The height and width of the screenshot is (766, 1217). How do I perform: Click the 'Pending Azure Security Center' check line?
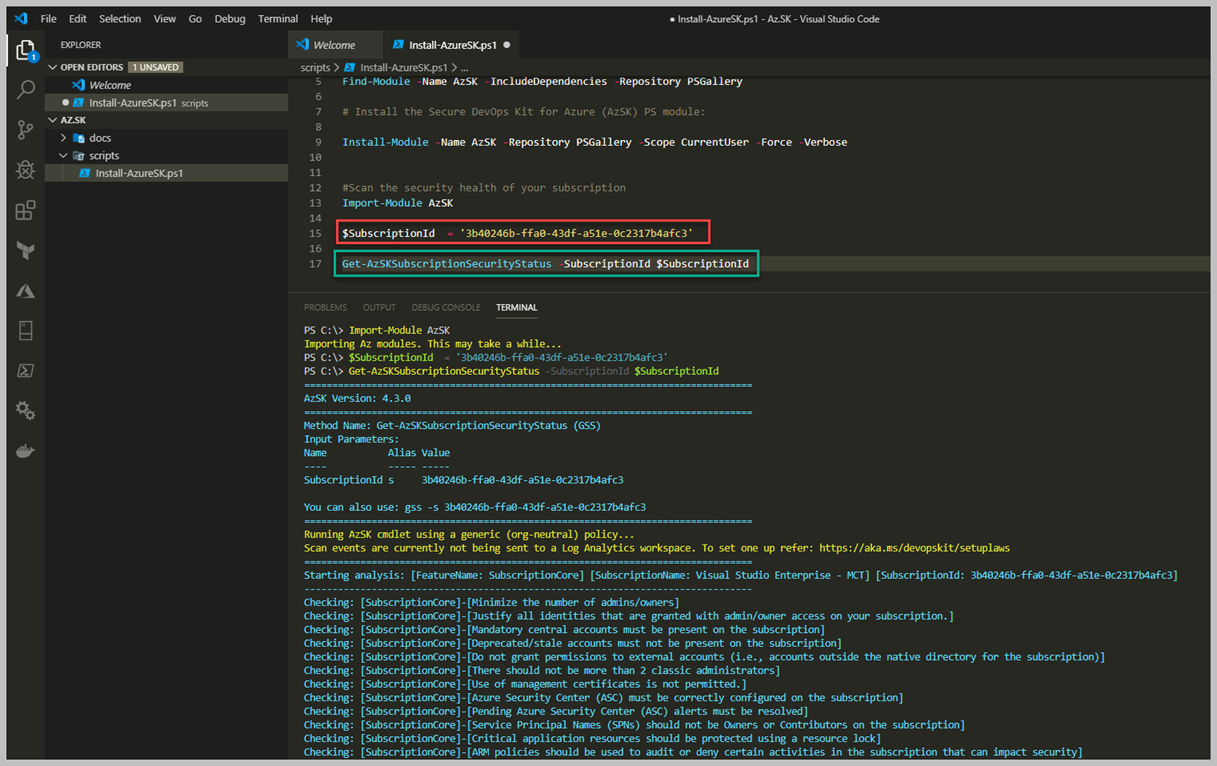coord(556,711)
